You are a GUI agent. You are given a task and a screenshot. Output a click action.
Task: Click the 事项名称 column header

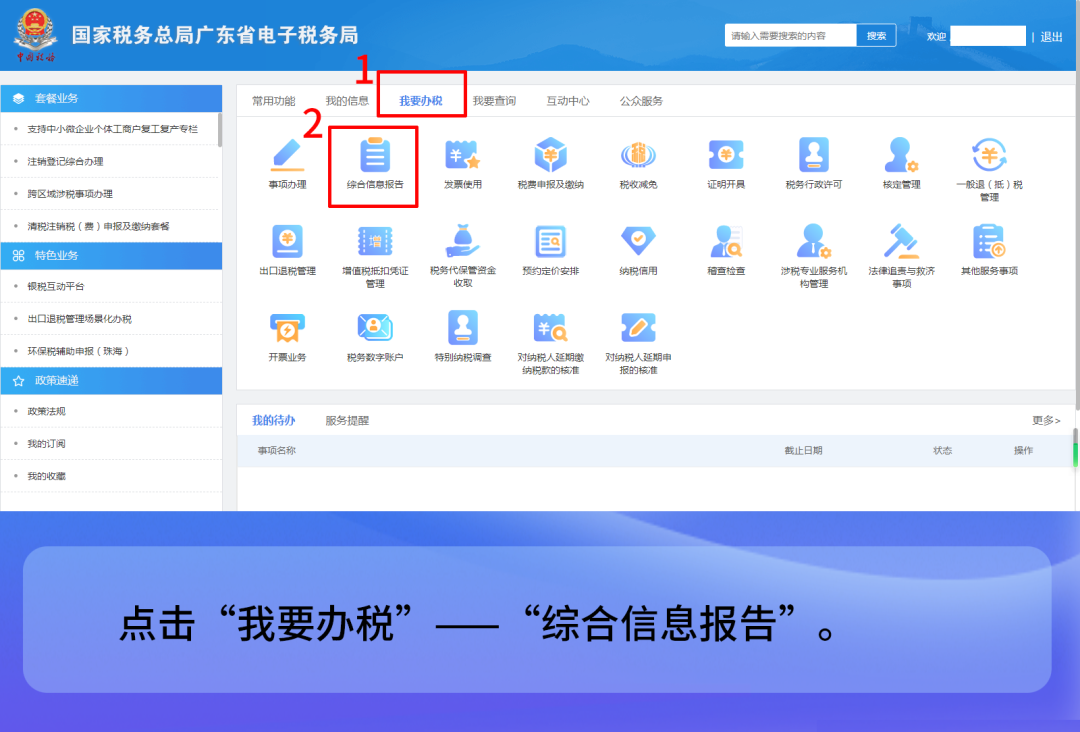(x=276, y=450)
